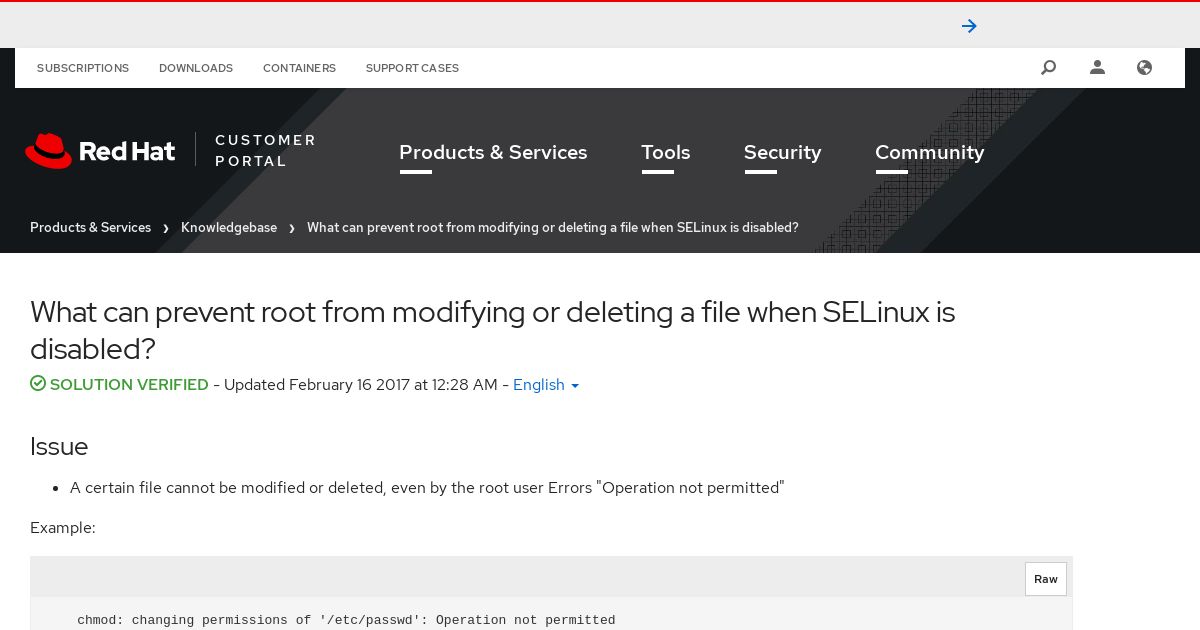
Task: Open the Containers link
Action: pos(299,68)
